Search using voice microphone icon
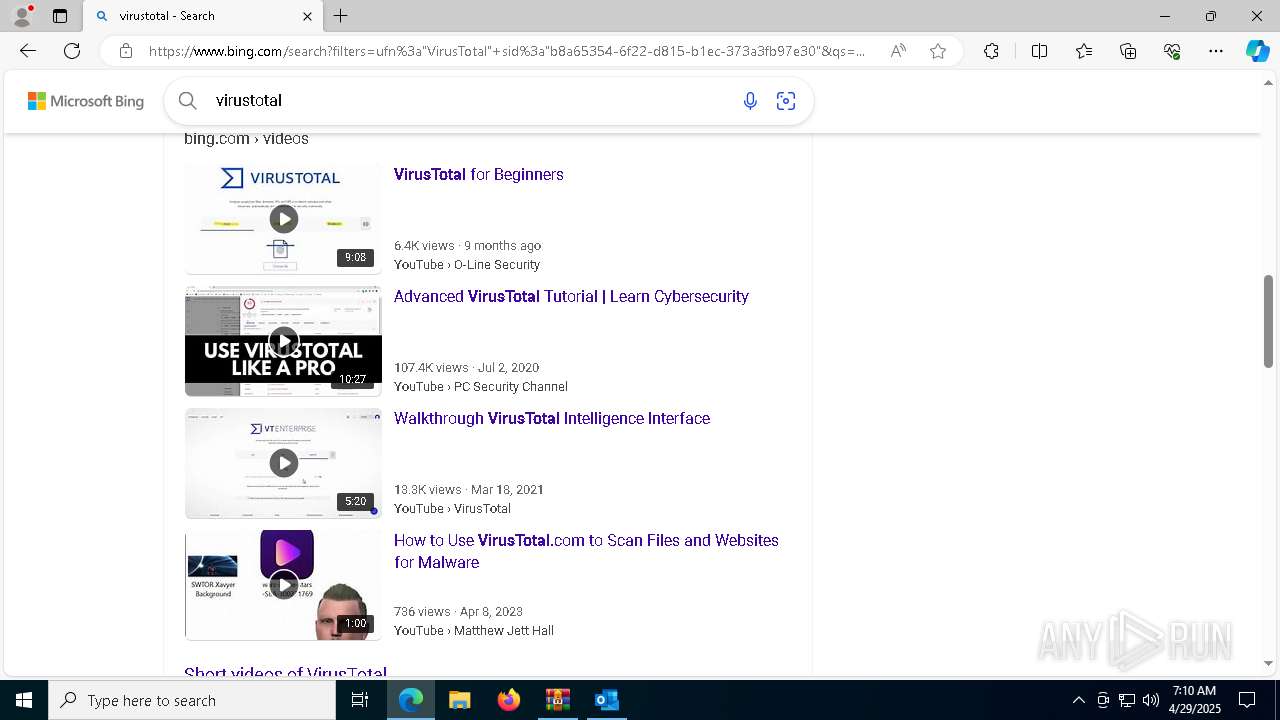The width and height of the screenshot is (1280, 720). point(750,101)
